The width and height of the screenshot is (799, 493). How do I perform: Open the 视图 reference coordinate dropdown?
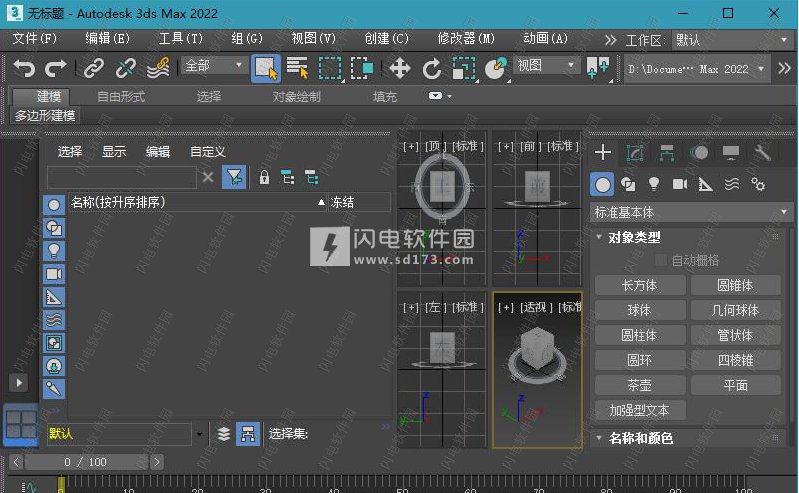[x=546, y=65]
